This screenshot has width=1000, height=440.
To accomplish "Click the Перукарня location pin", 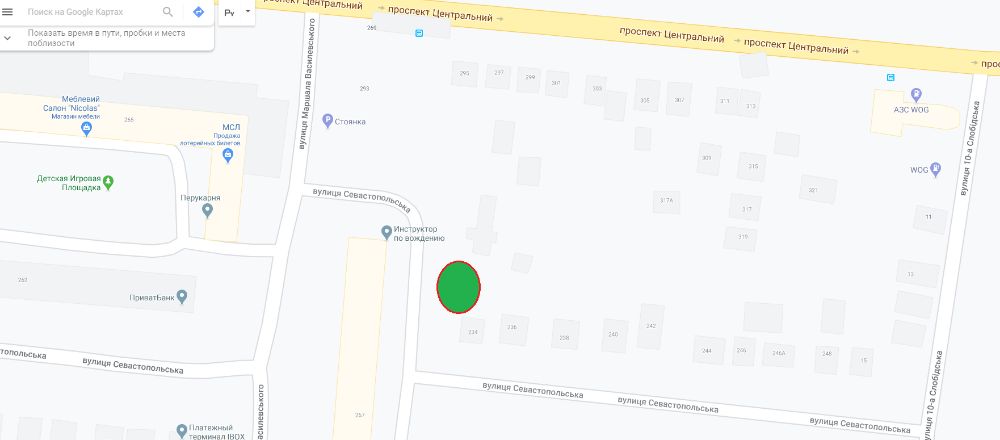I will pos(207,210).
